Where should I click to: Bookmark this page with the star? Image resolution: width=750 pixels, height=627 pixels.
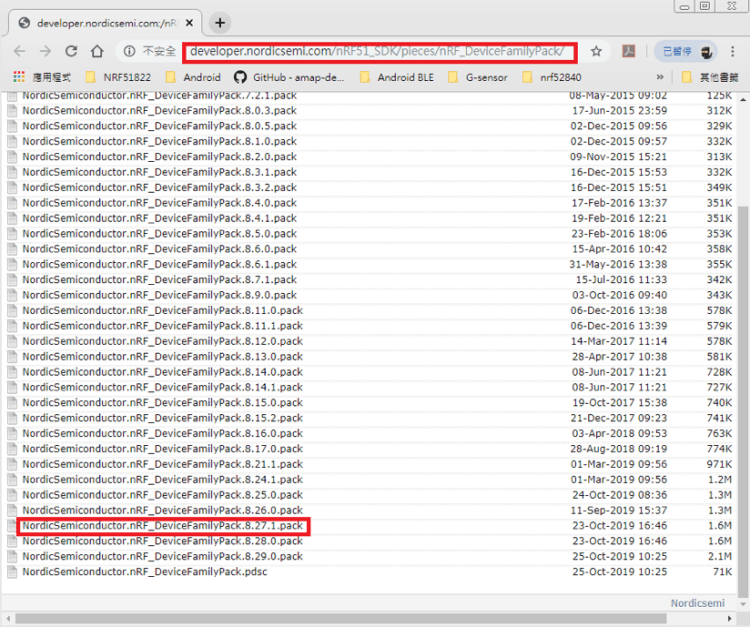[x=596, y=51]
